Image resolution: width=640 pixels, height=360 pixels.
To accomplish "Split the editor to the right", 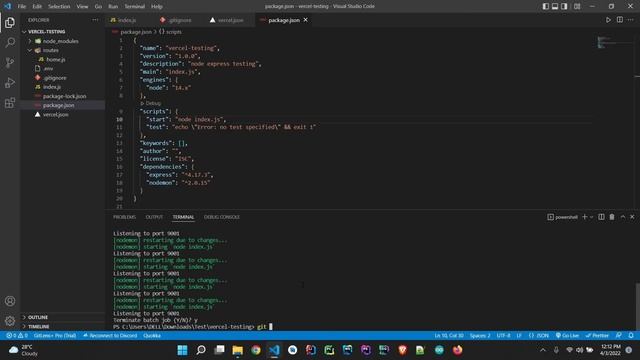I will pyautogui.click(x=620, y=20).
